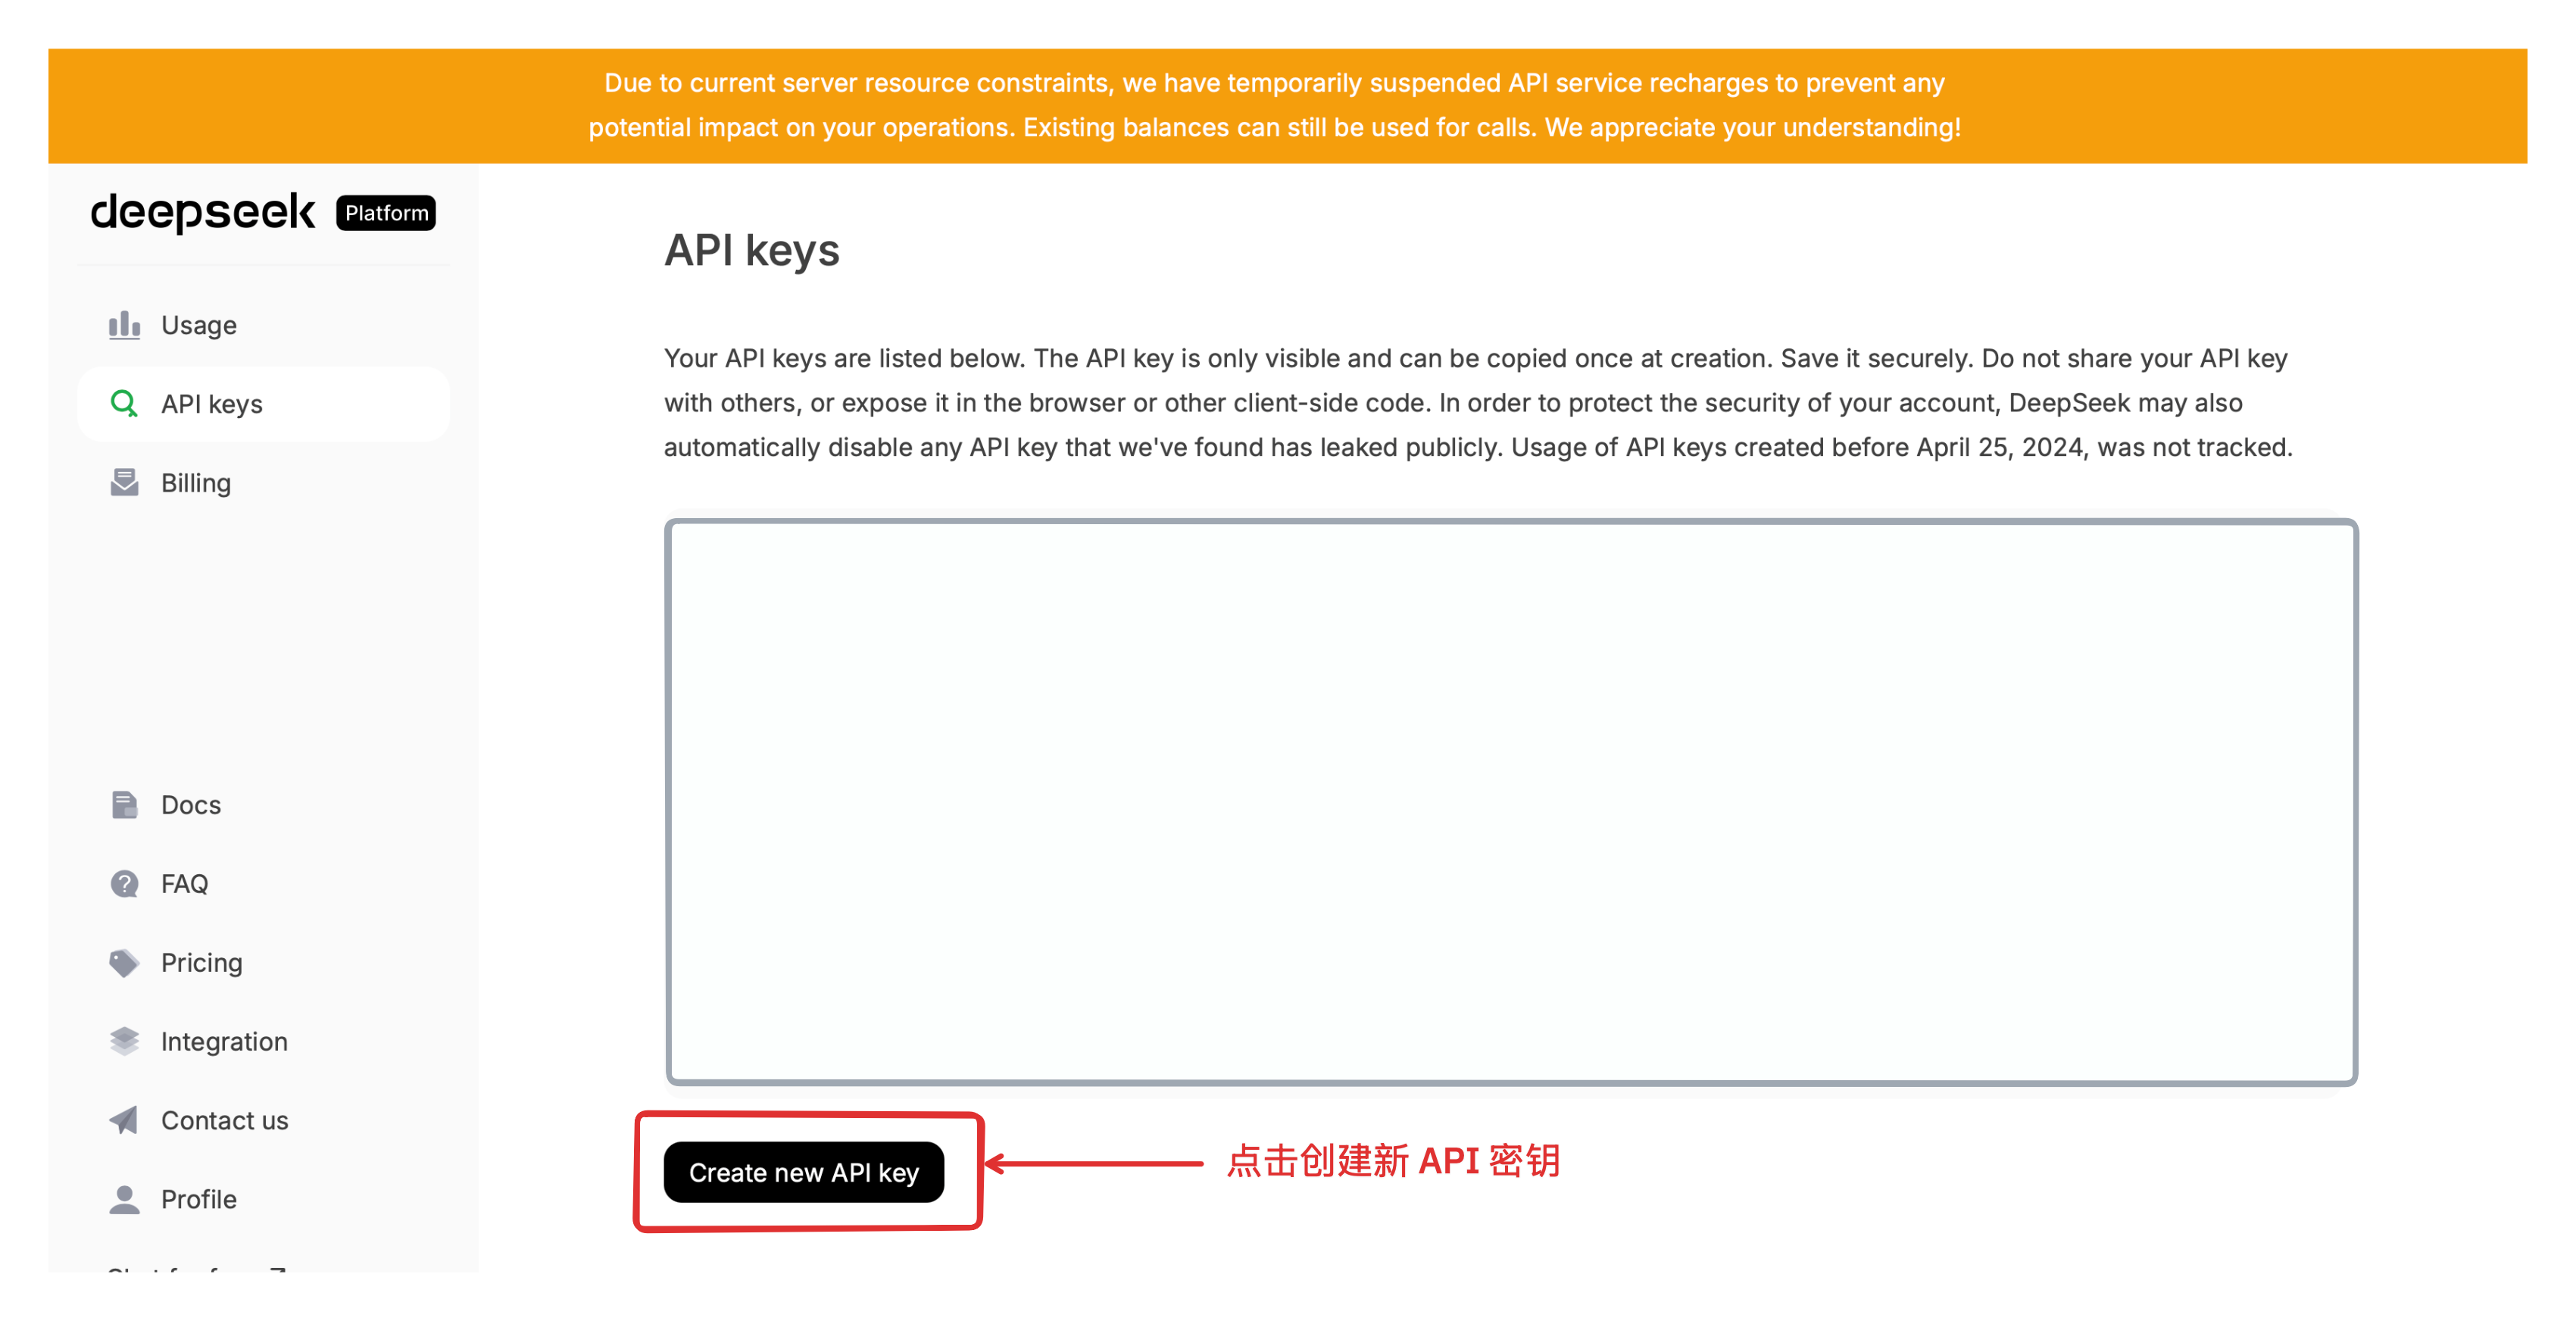Open the Usage page

pyautogui.click(x=263, y=325)
